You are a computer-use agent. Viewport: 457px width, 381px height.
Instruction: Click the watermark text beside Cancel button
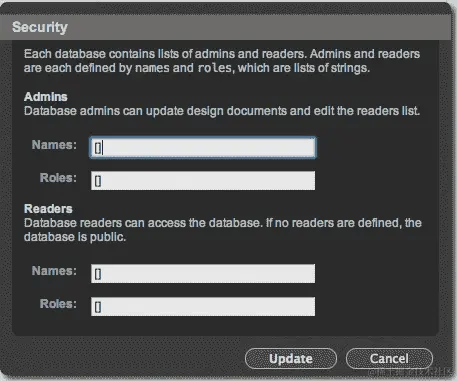point(410,372)
